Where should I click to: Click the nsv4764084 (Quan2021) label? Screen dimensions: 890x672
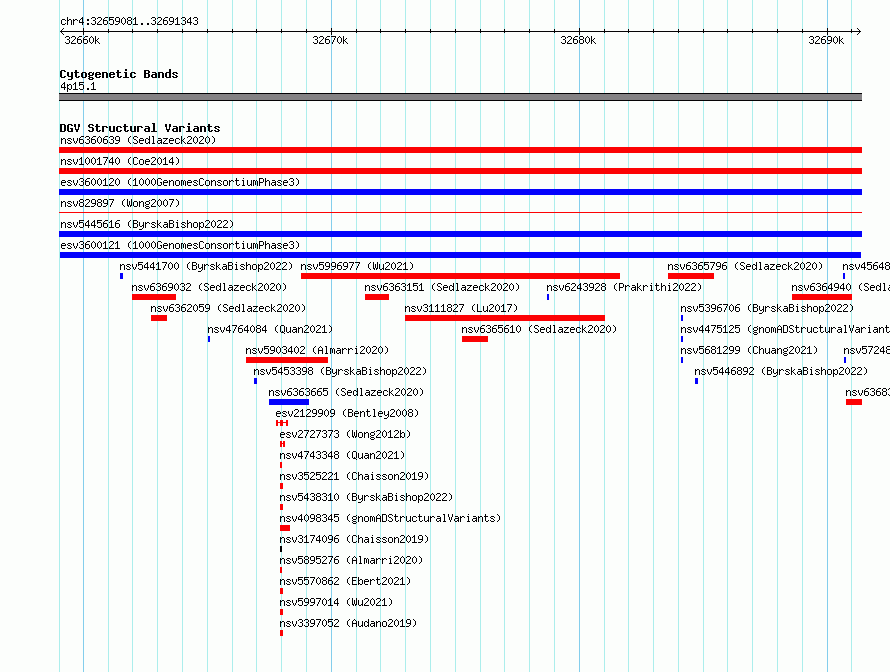[x=270, y=329]
